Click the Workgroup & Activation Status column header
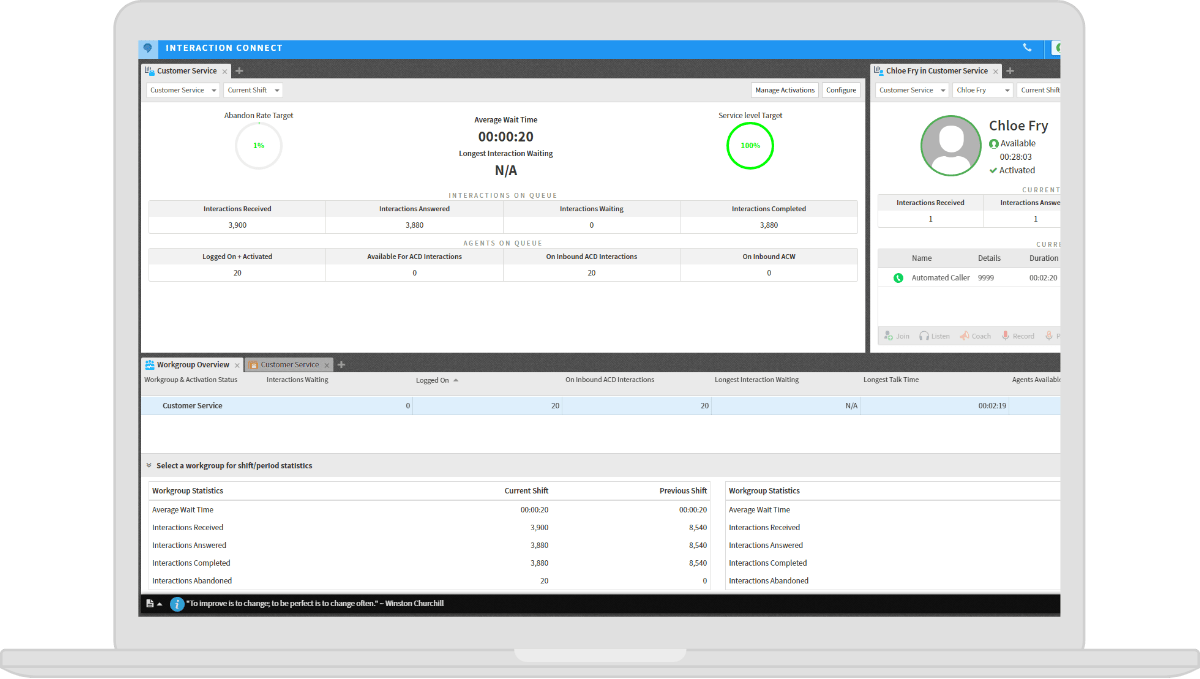Image resolution: width=1200 pixels, height=679 pixels. 191,380
